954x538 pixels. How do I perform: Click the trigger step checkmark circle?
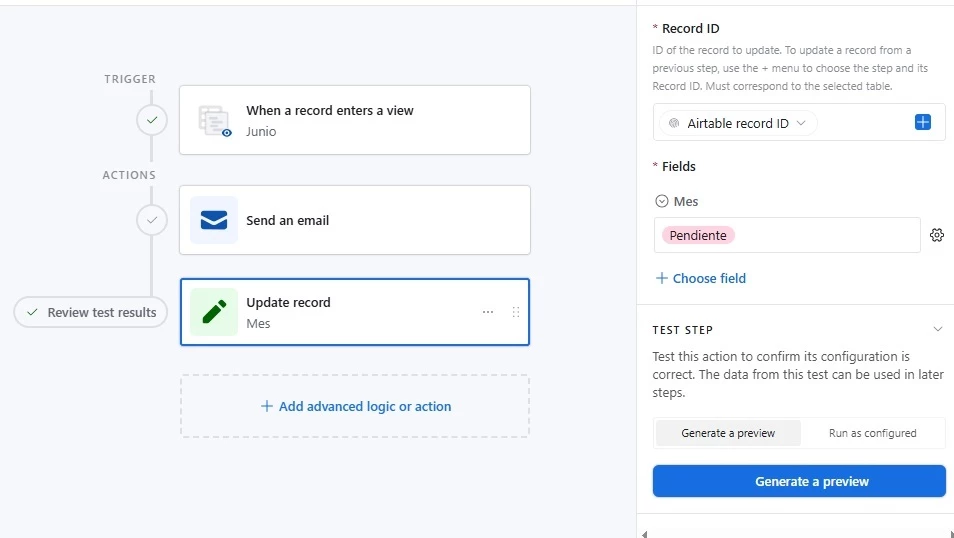click(x=151, y=120)
